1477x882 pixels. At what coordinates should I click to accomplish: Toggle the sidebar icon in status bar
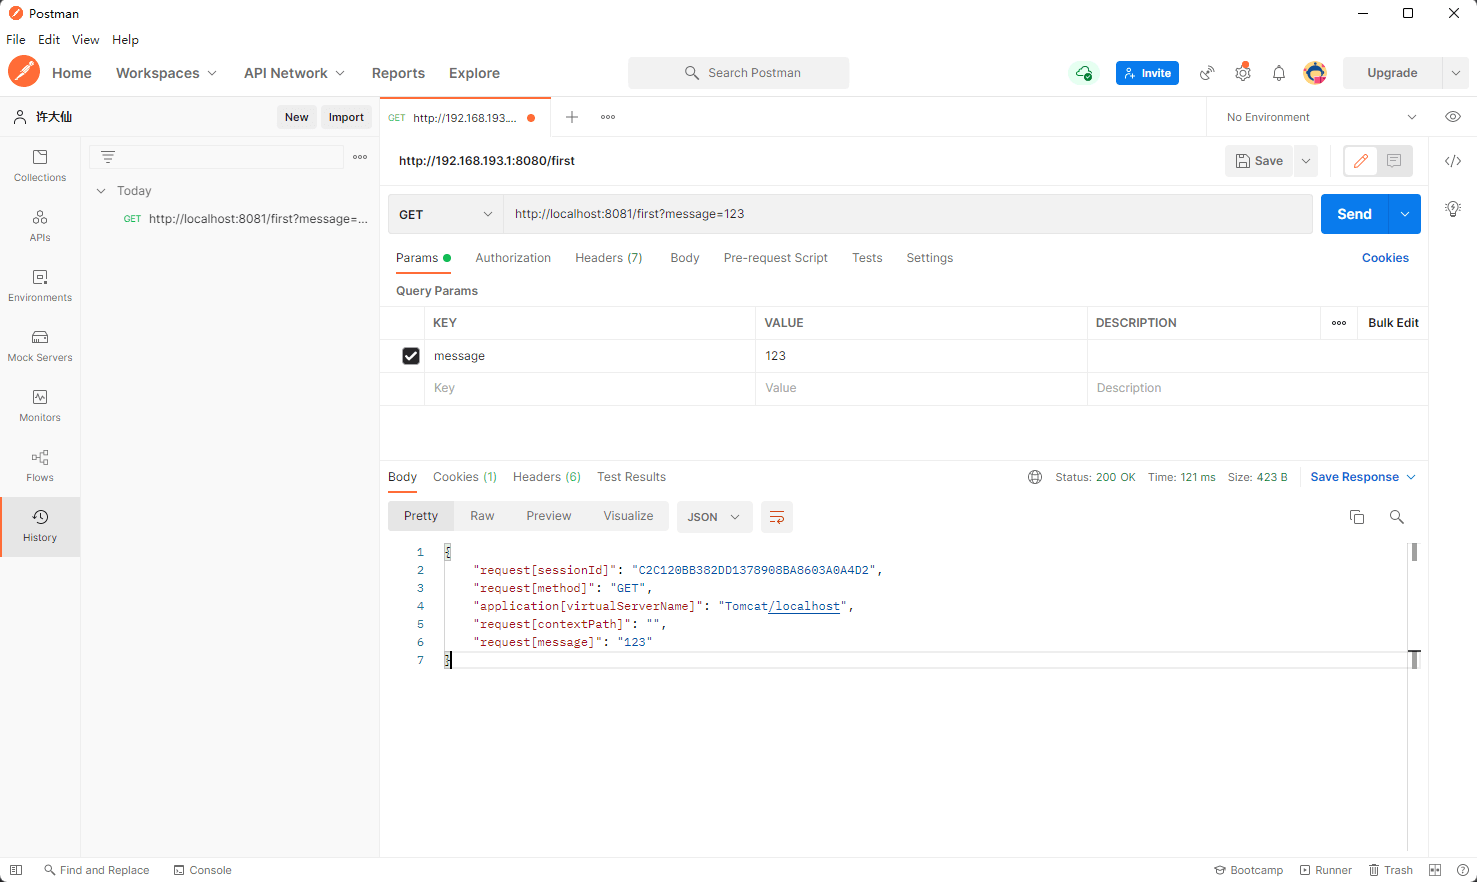(16, 870)
